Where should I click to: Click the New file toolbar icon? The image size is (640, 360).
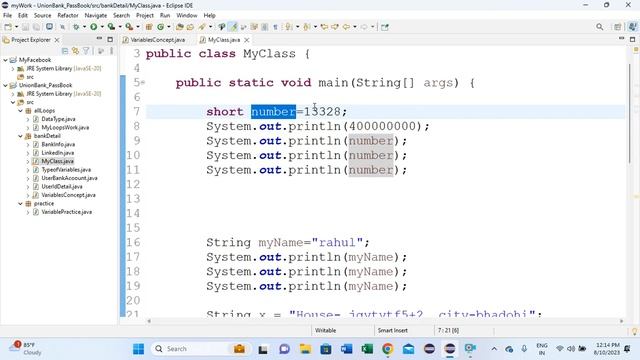click(x=8, y=27)
